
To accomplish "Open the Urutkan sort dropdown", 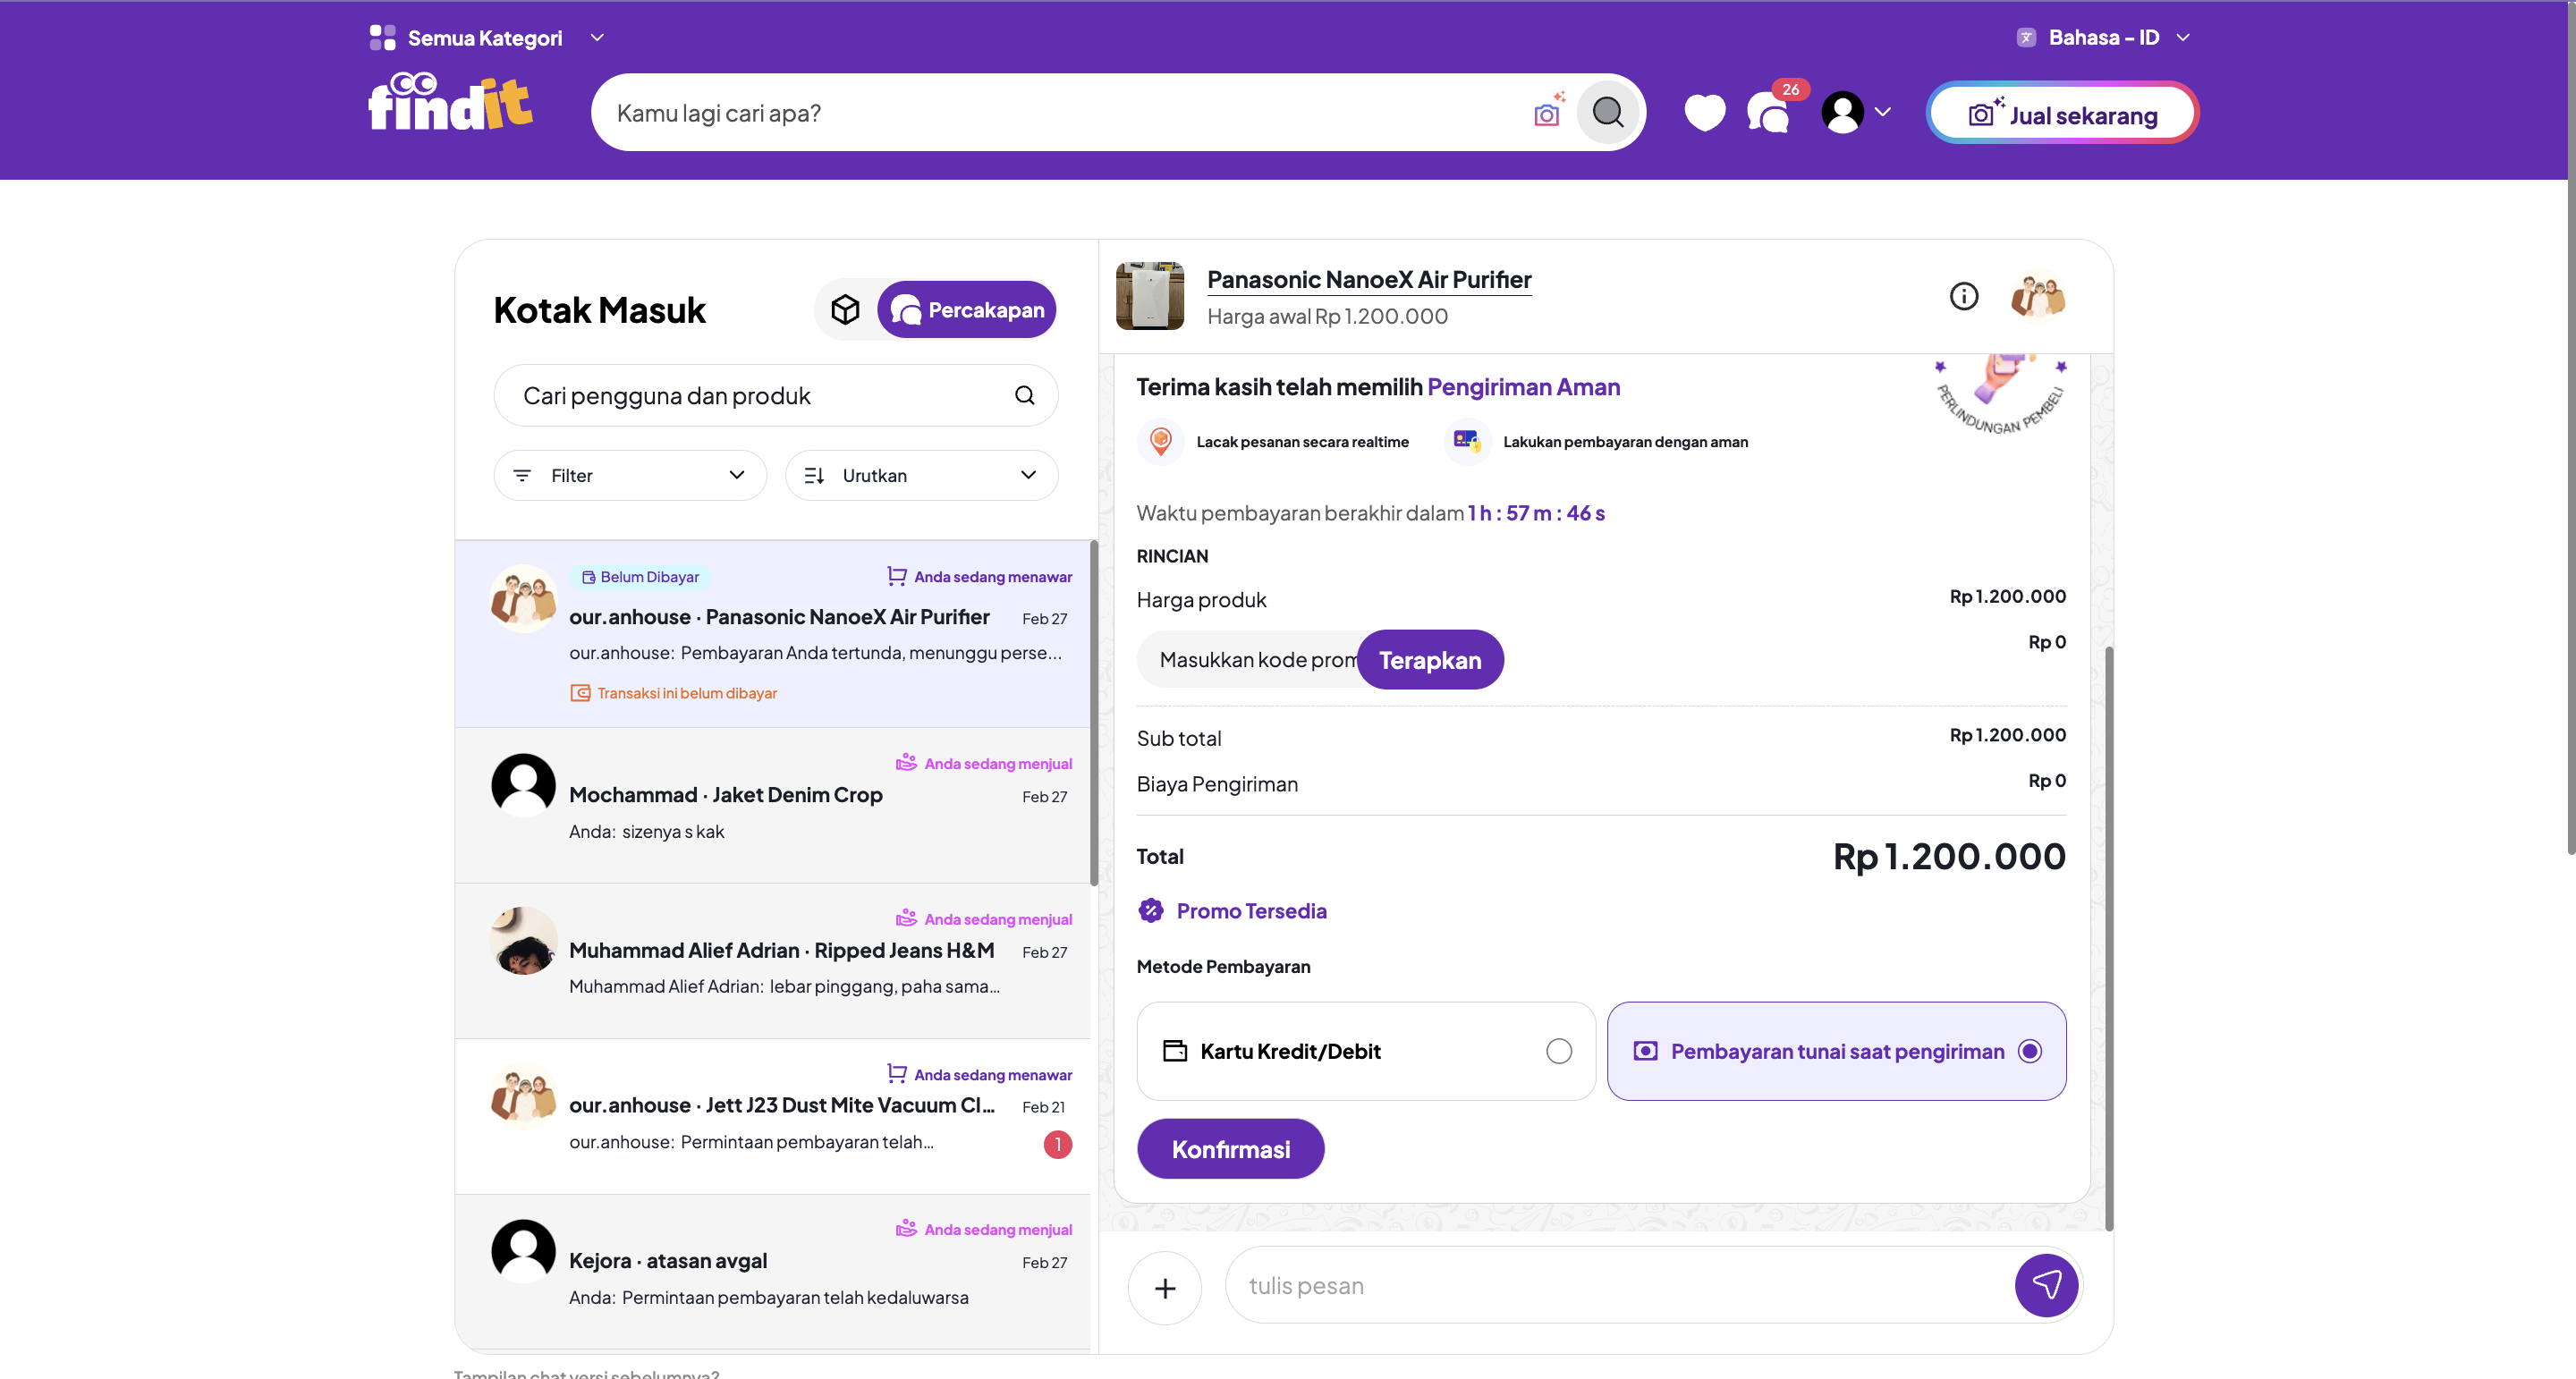I will pos(921,475).
